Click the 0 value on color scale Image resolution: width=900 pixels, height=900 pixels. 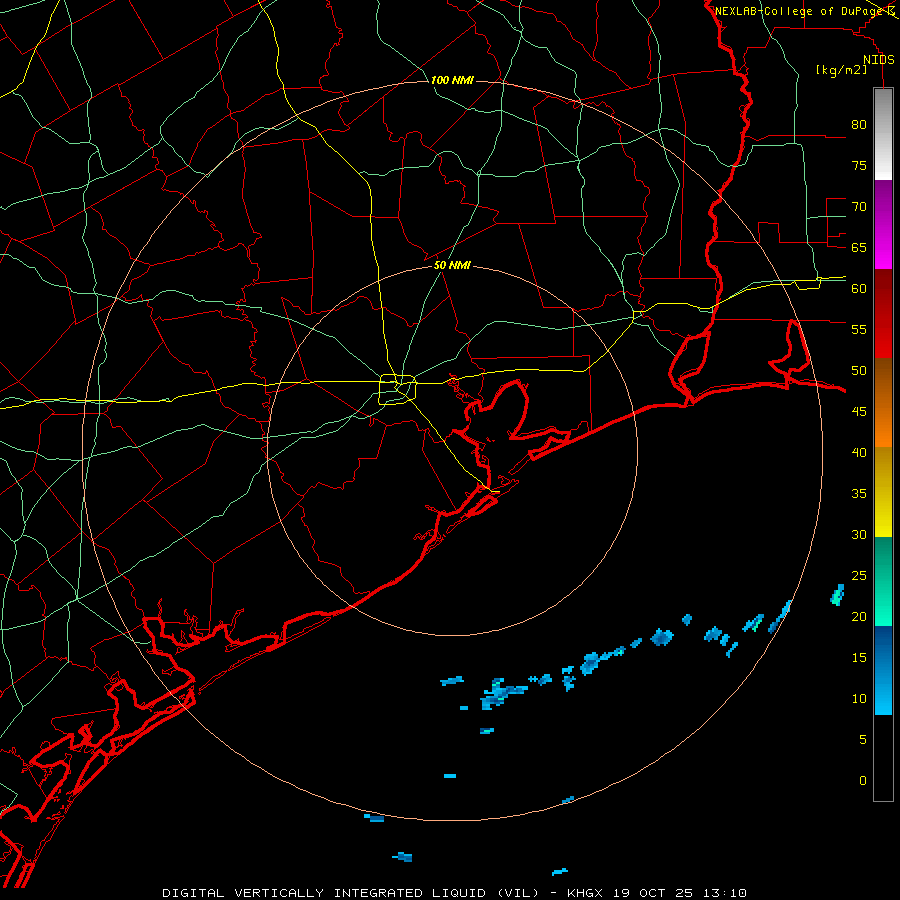coord(863,781)
